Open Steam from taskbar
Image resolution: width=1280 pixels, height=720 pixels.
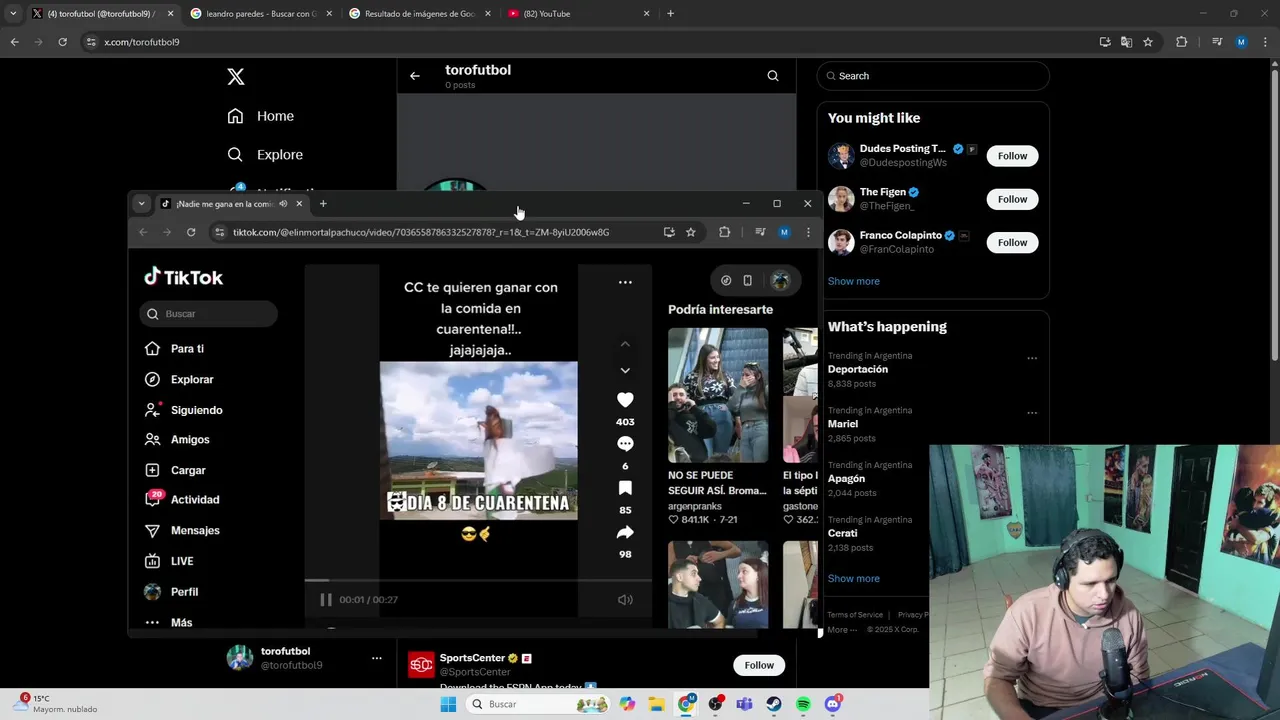(x=774, y=704)
